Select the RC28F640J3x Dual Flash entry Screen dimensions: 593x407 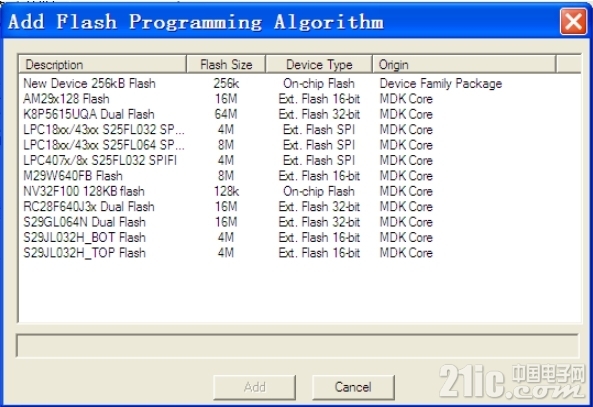point(89,207)
